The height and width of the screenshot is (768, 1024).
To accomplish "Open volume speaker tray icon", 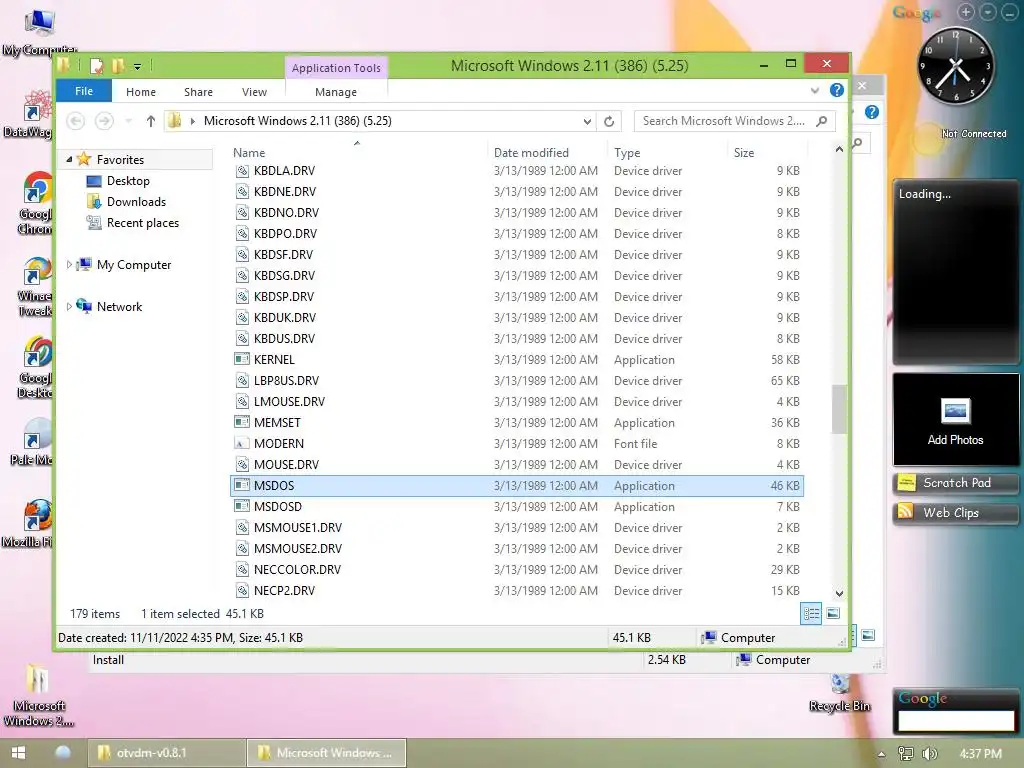I will pyautogui.click(x=929, y=754).
